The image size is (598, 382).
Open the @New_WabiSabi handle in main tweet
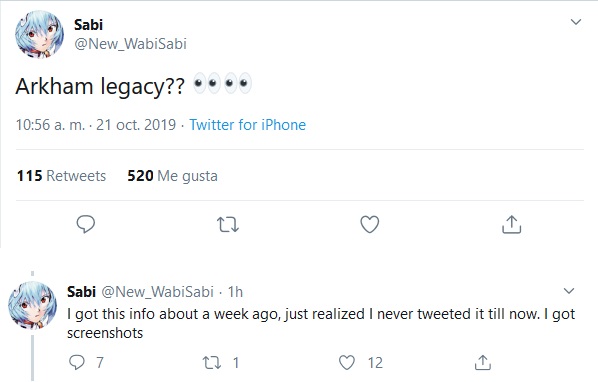click(130, 44)
